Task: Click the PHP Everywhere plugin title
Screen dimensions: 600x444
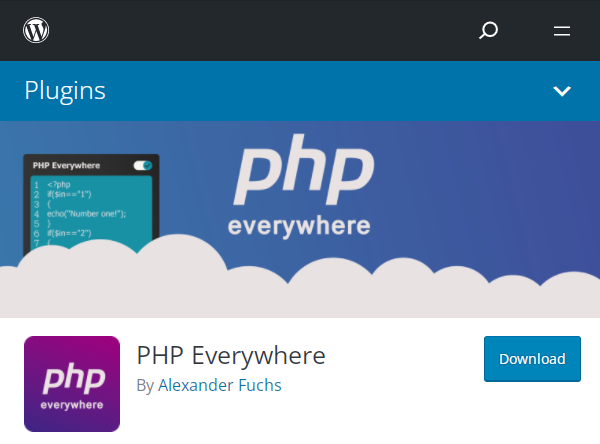Action: coord(231,355)
